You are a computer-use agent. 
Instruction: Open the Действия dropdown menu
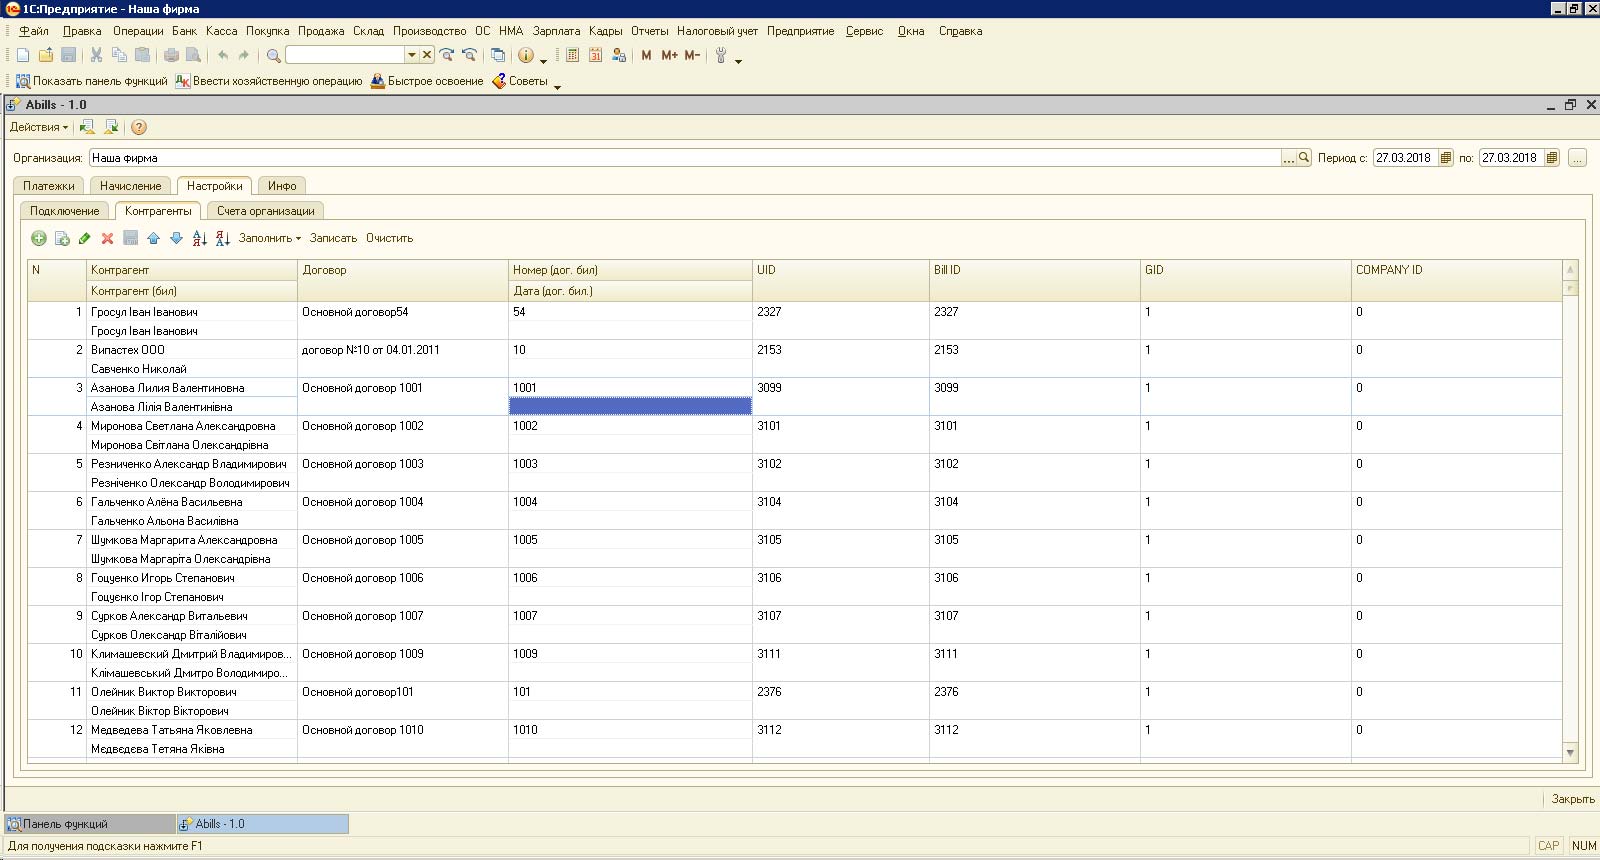click(x=39, y=127)
